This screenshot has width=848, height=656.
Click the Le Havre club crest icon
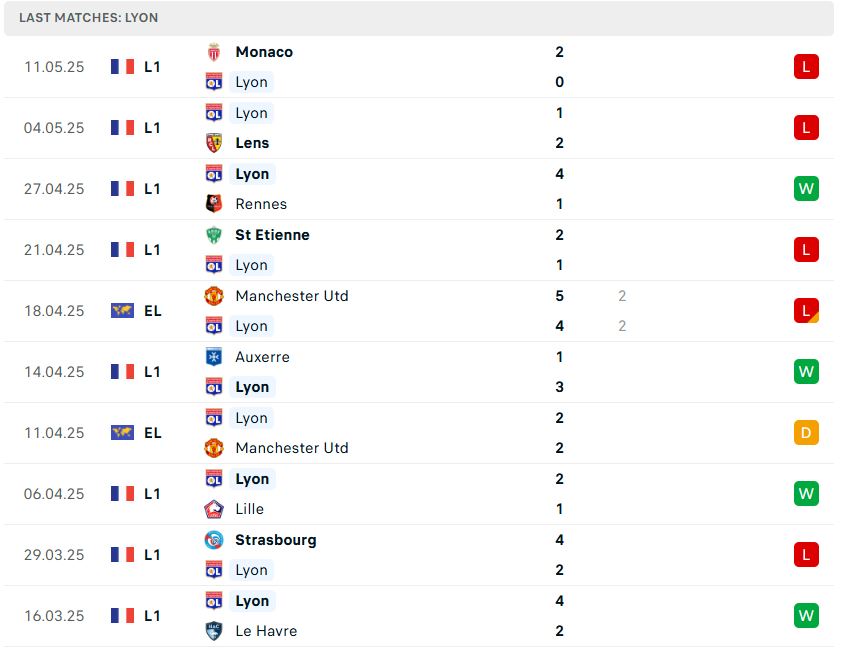[214, 631]
